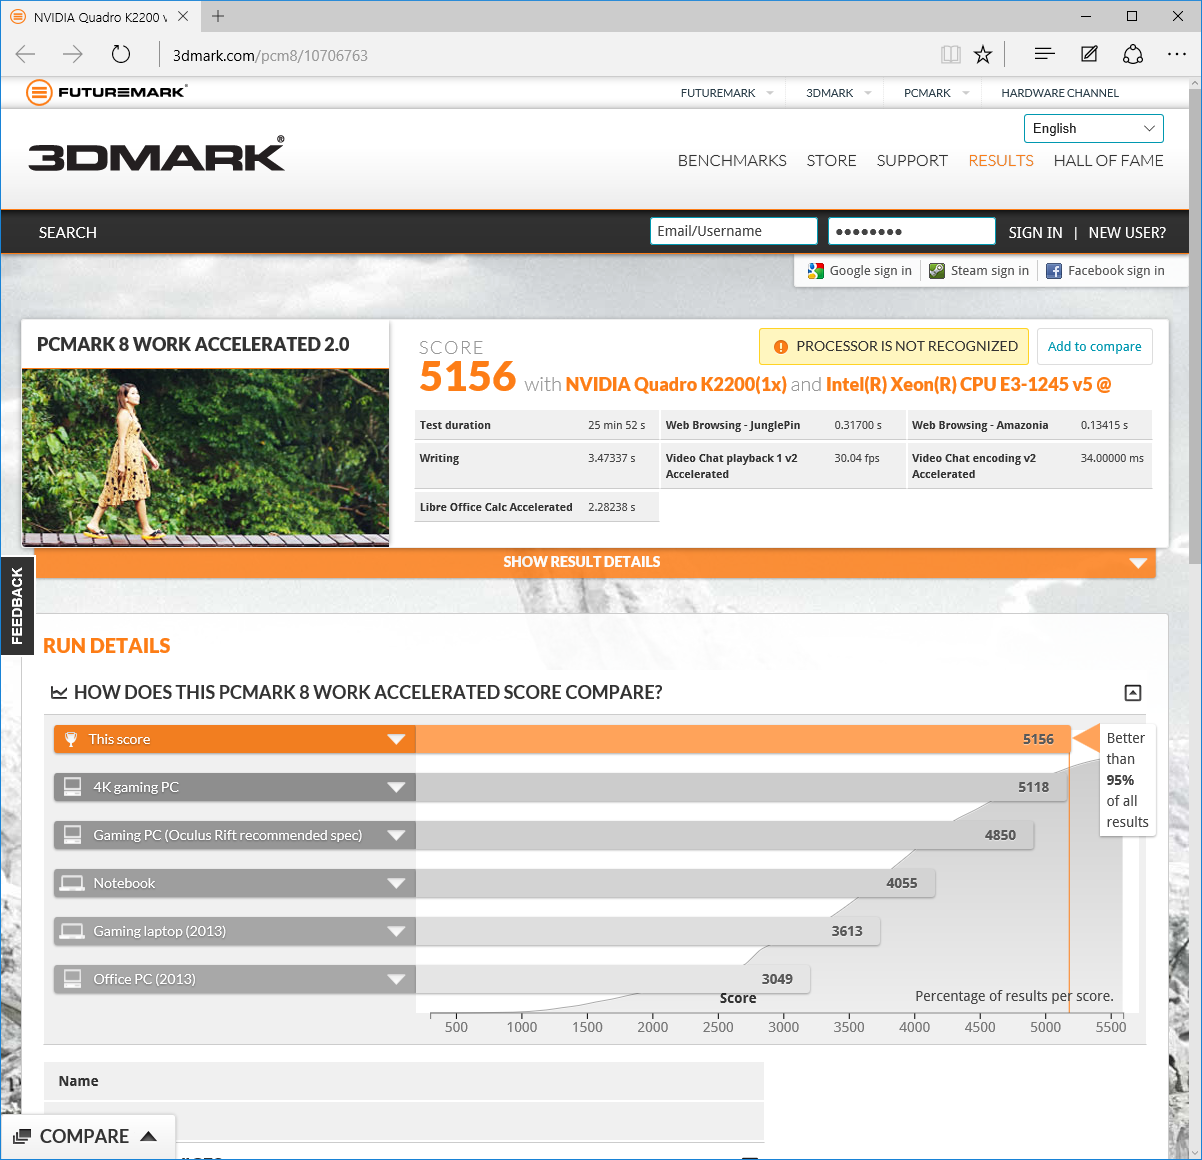The height and width of the screenshot is (1160, 1202).
Task: Sign in with Facebook icon
Action: (1054, 271)
